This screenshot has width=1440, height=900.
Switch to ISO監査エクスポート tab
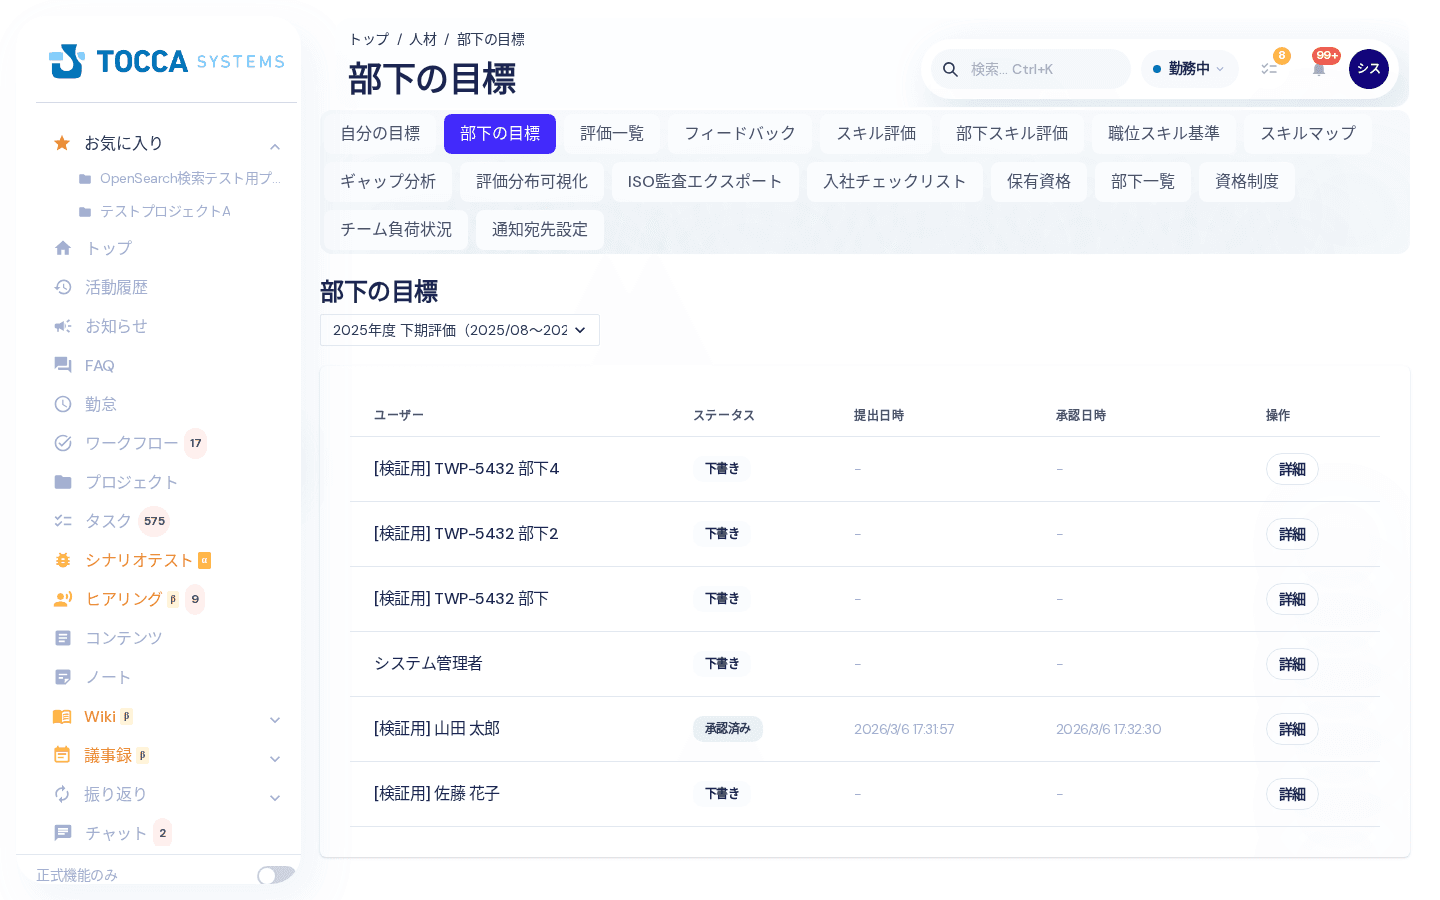coord(705,182)
